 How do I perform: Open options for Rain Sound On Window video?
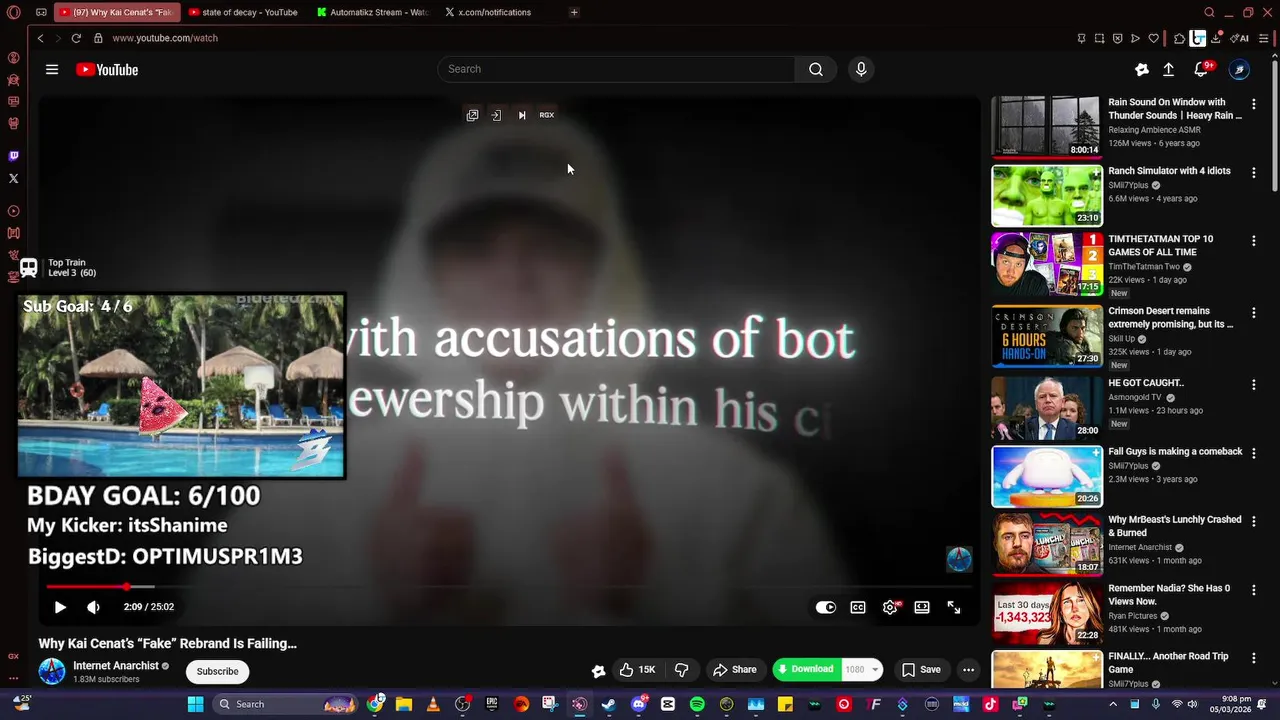pos(1254,104)
